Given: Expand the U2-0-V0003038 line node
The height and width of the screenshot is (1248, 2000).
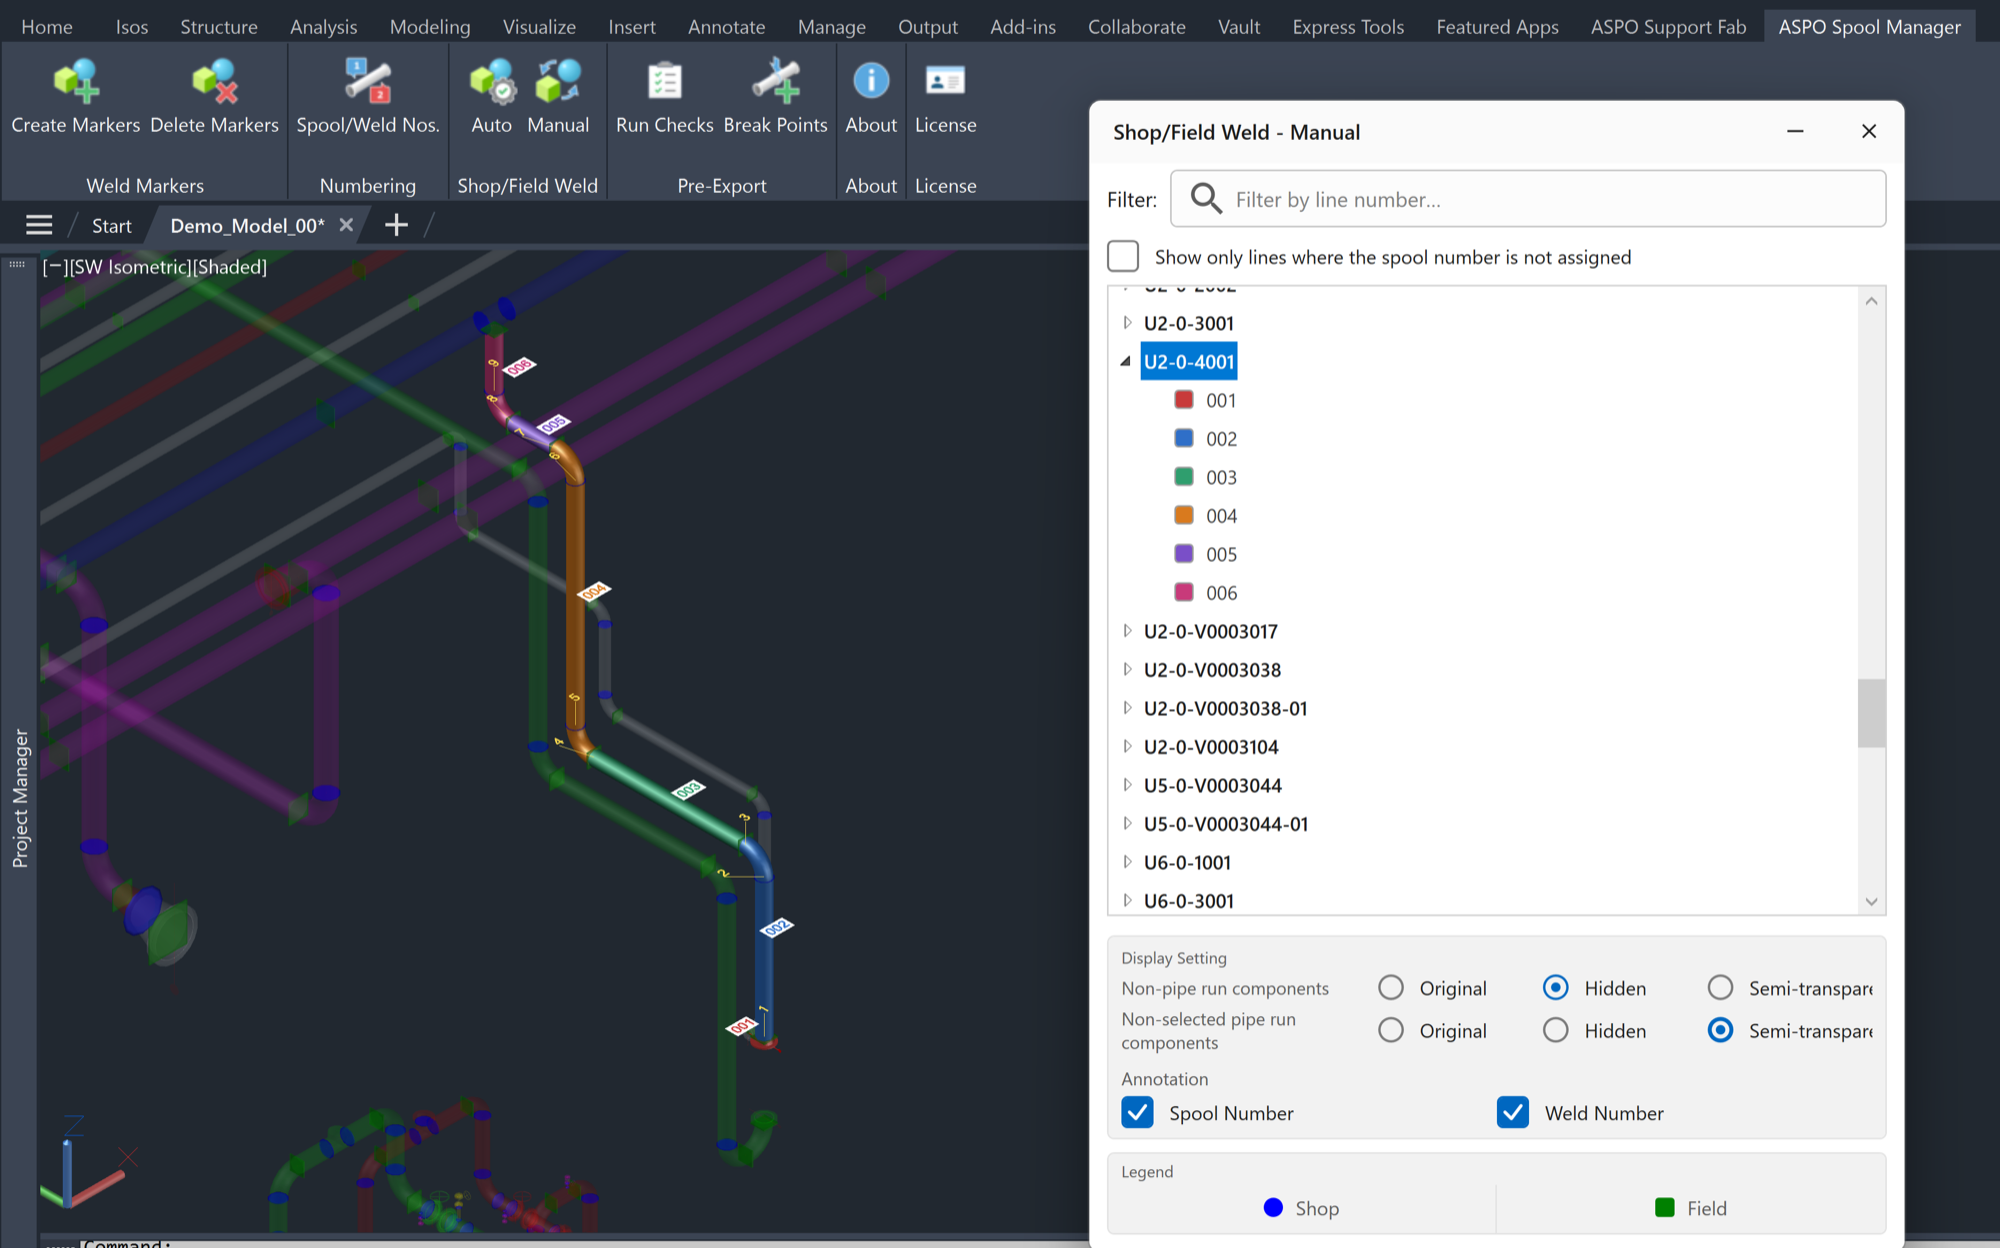Looking at the screenshot, I should tap(1127, 669).
